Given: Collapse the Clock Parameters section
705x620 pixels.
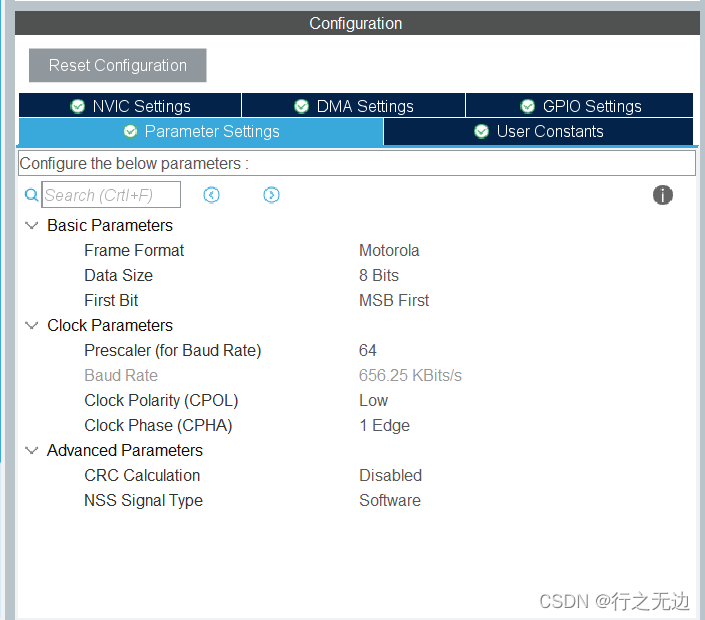Looking at the screenshot, I should (x=31, y=325).
